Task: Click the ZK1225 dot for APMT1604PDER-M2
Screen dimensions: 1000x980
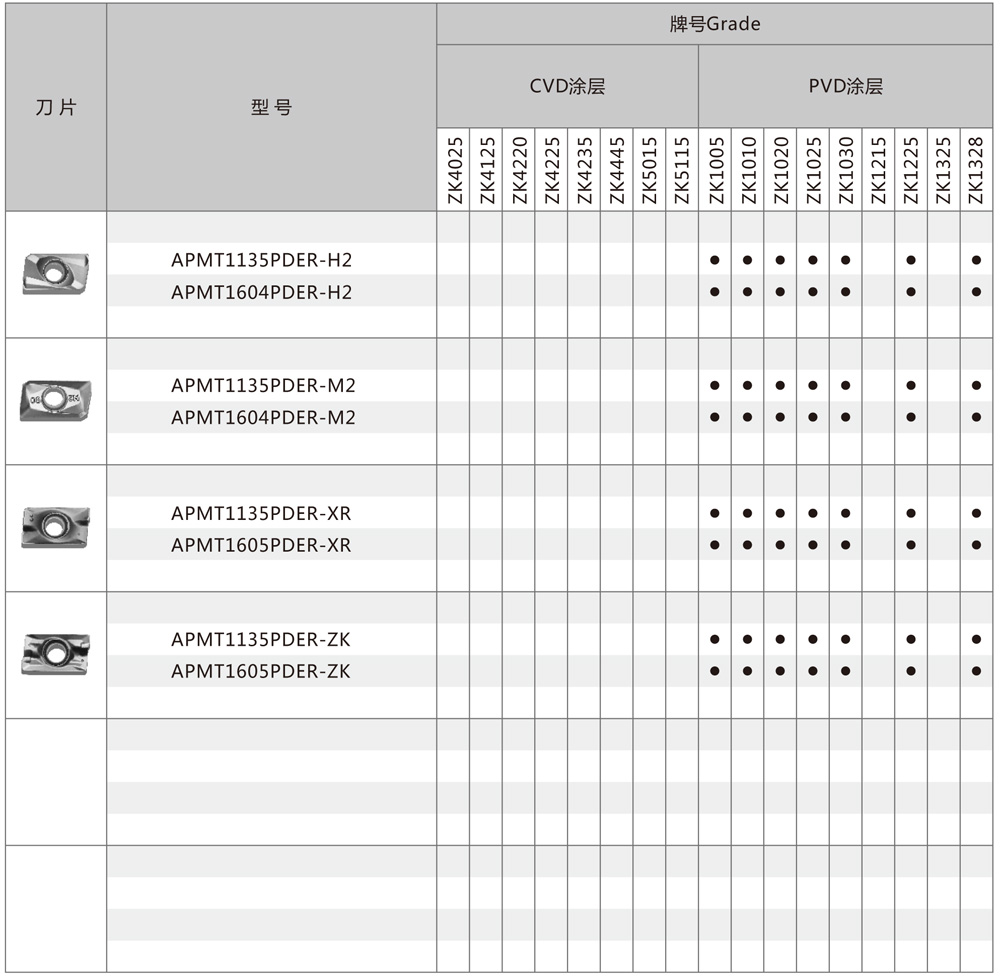Action: [911, 417]
